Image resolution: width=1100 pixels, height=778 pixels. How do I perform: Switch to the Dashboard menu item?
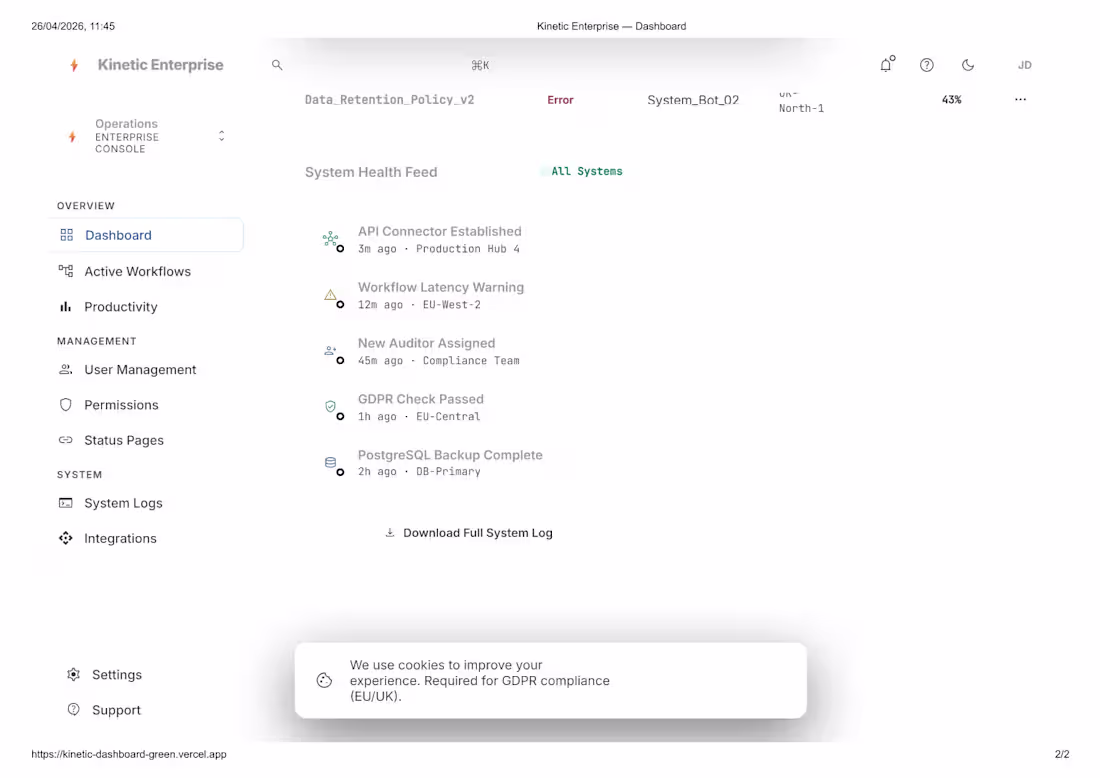pyautogui.click(x=119, y=235)
